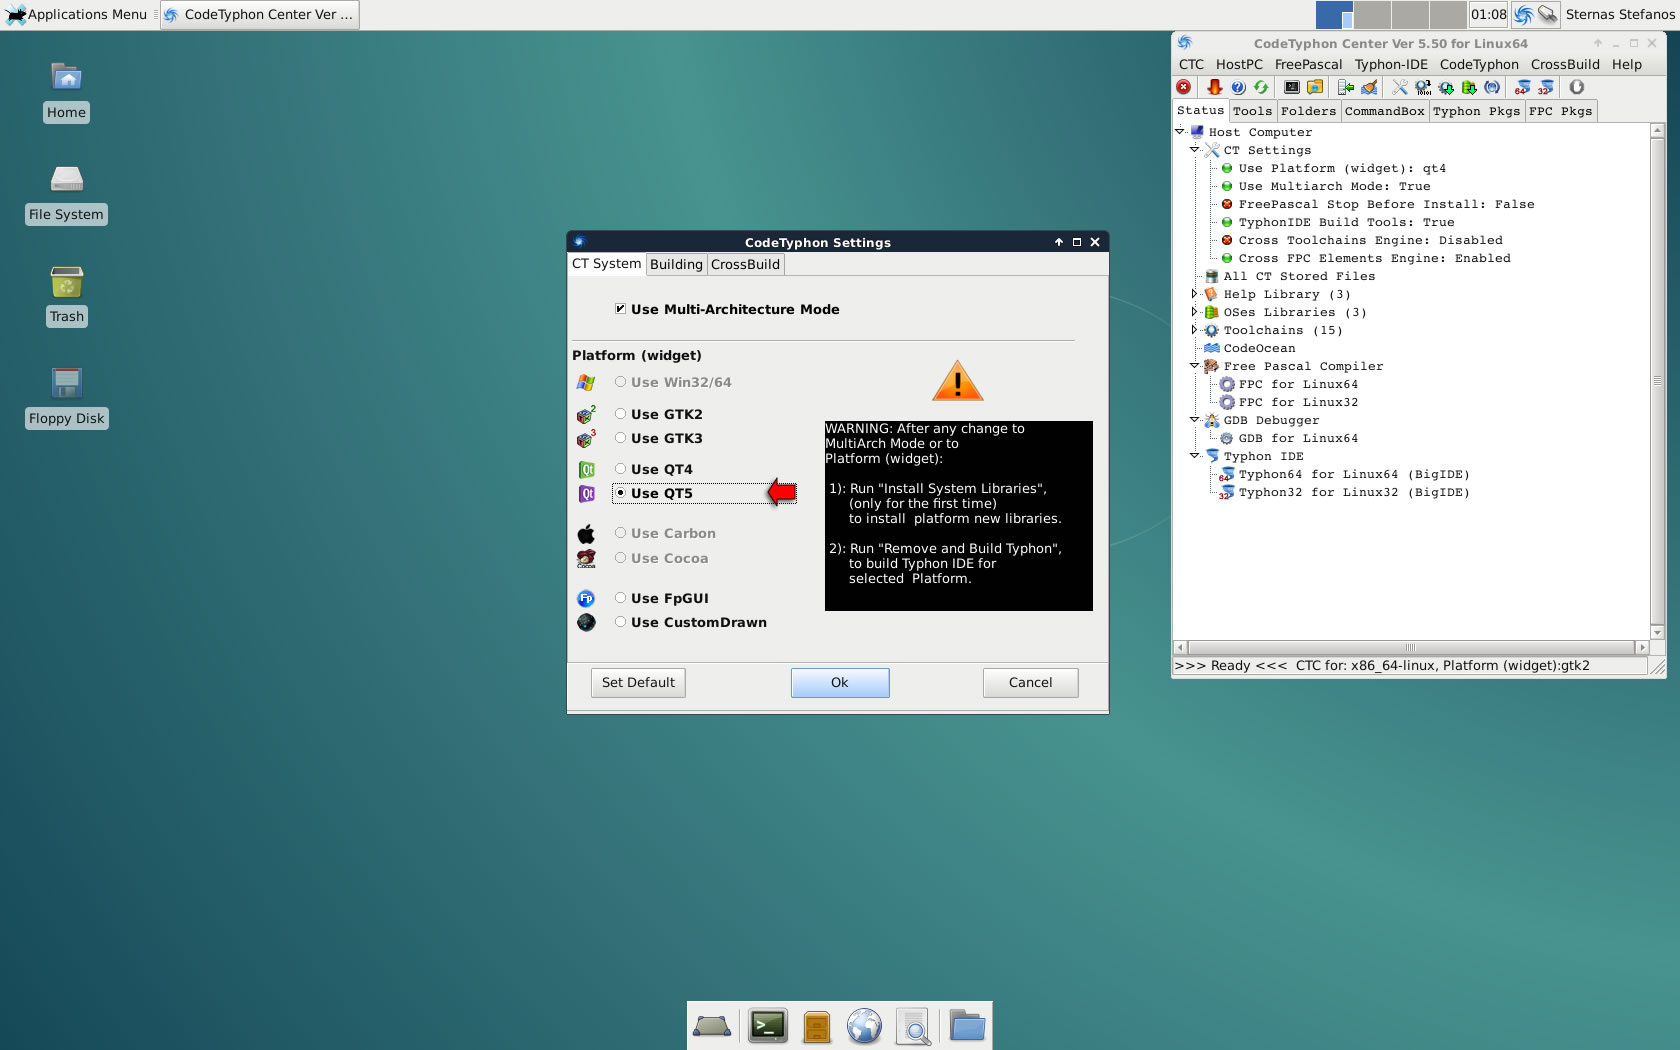Select the Use QT5 radio button
1680x1050 pixels.
click(x=620, y=493)
